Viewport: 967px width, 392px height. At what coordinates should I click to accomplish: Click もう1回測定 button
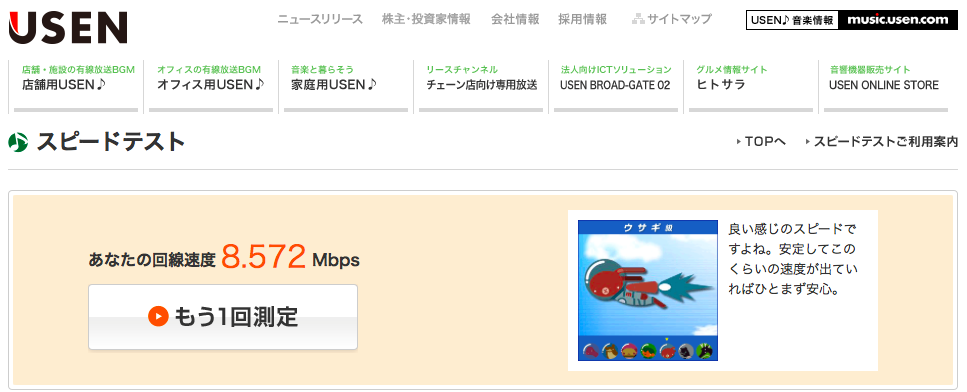click(x=223, y=317)
